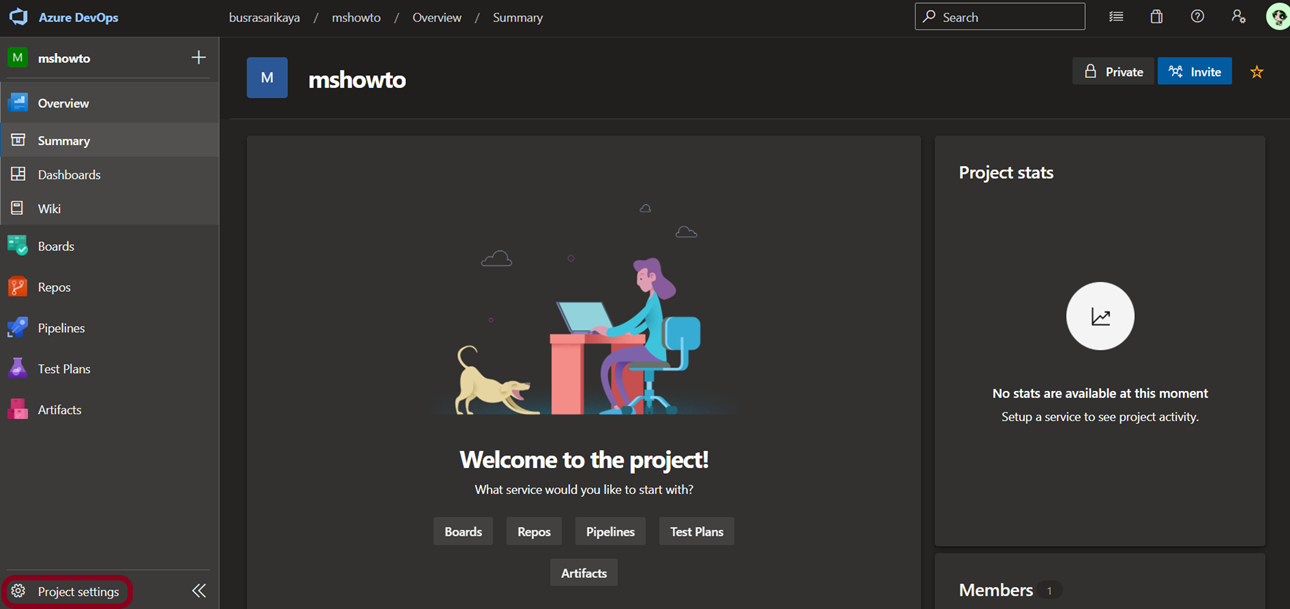Viewport: 1290px width, 609px height.
Task: Click the plus icon next to mshowto
Action: (198, 58)
